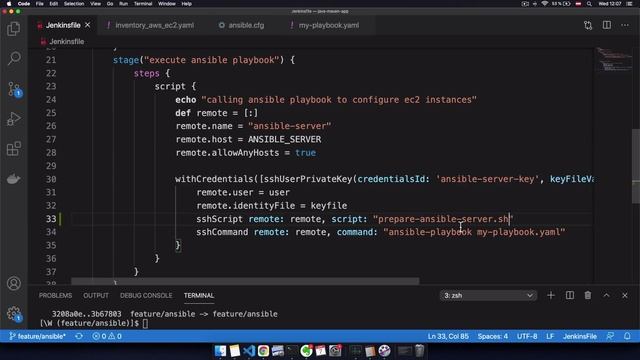Click Ln 33, Col 85 in status bar

tap(448, 336)
